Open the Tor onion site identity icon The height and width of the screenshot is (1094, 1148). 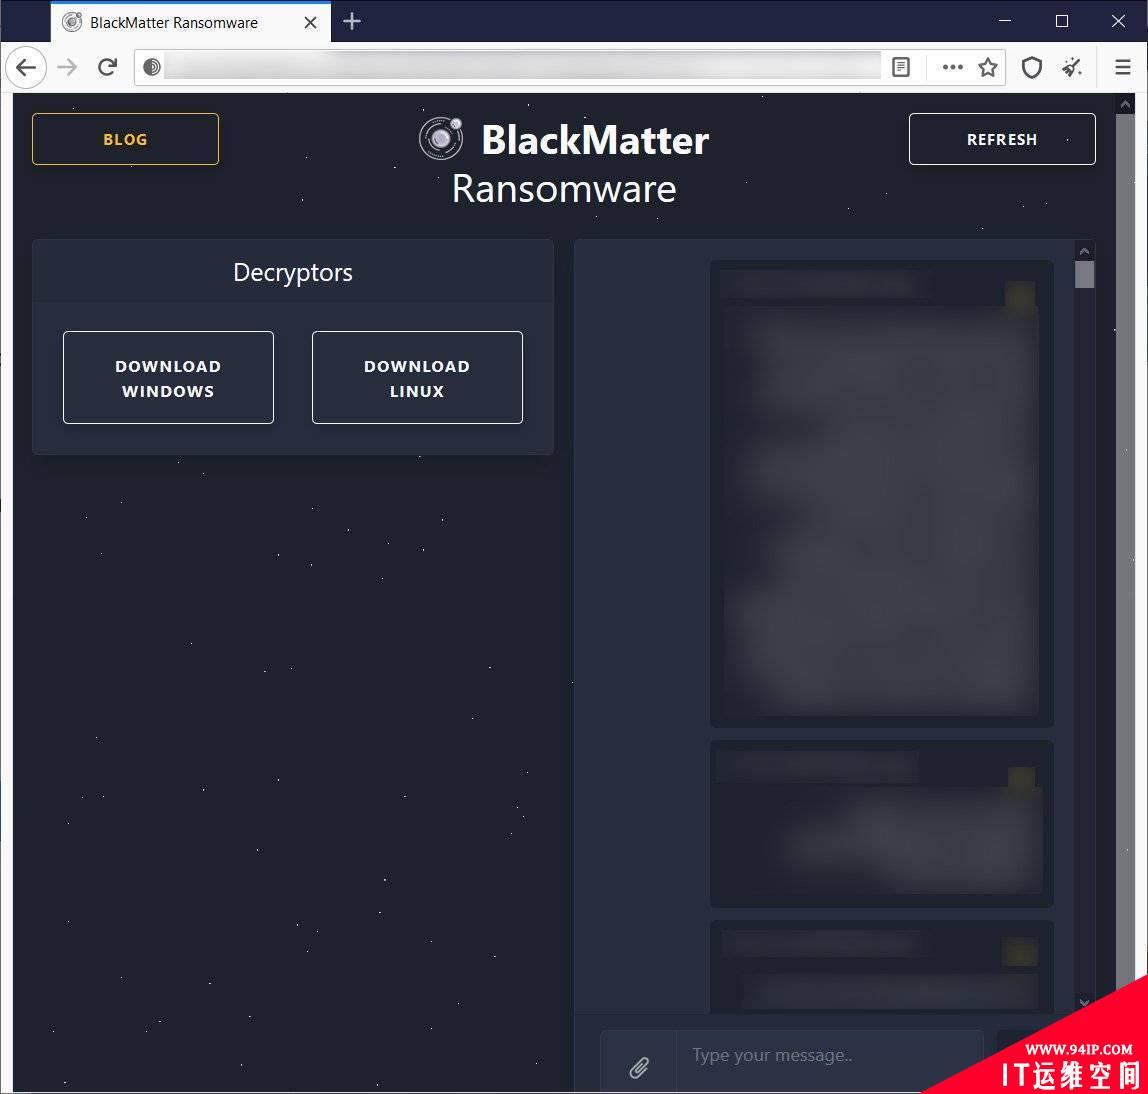(152, 67)
